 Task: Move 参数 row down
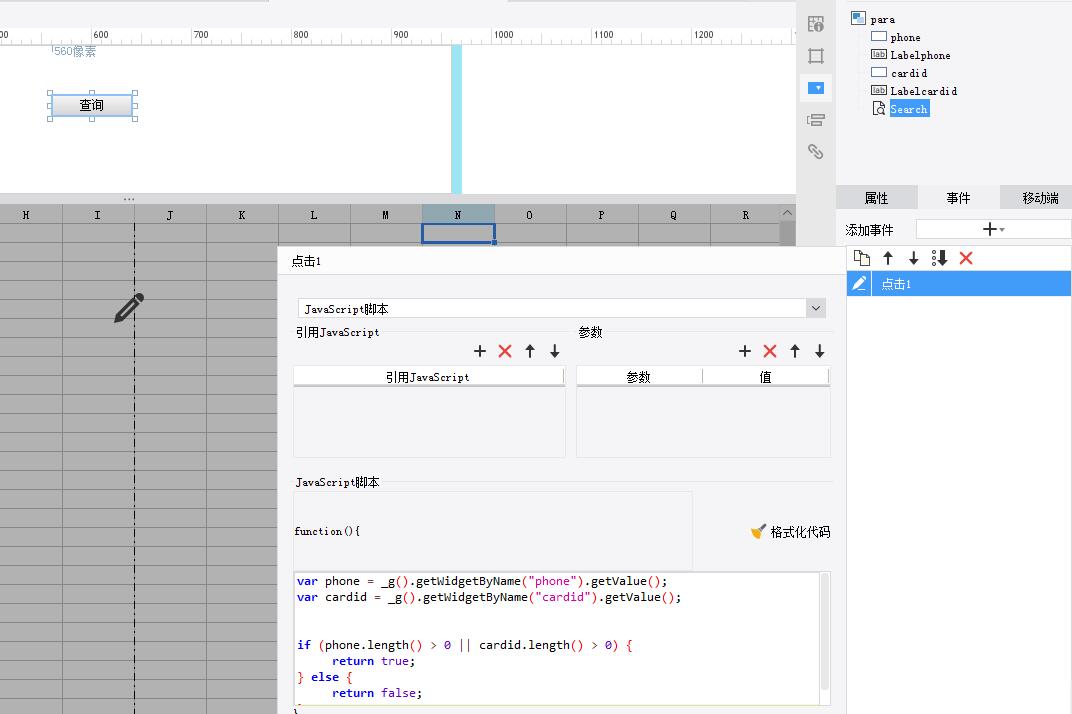(820, 351)
